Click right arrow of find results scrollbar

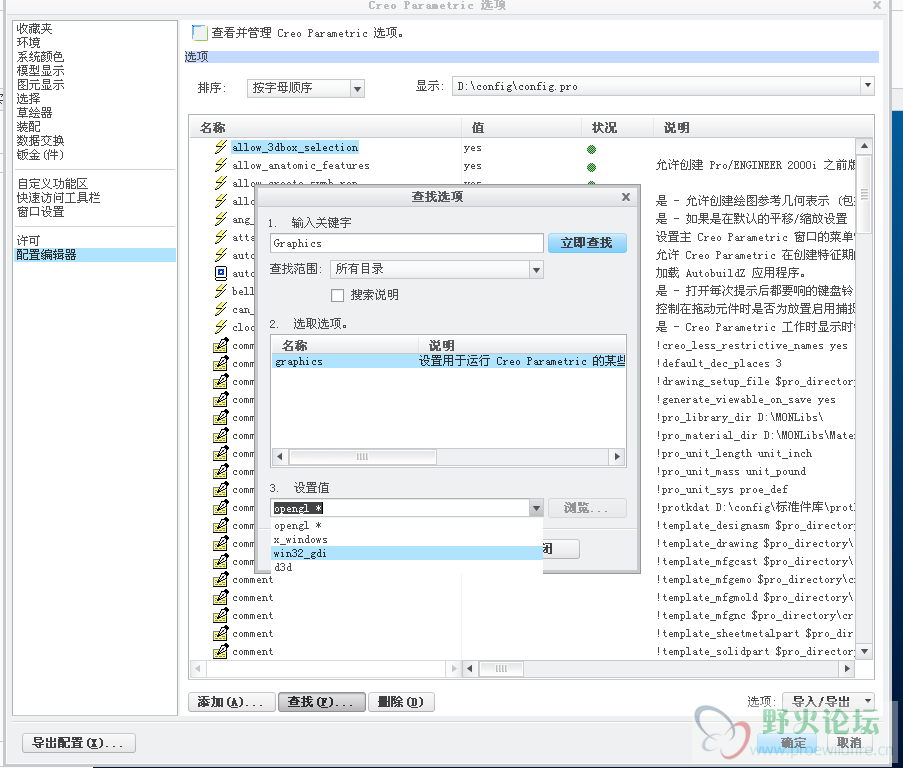[617, 457]
